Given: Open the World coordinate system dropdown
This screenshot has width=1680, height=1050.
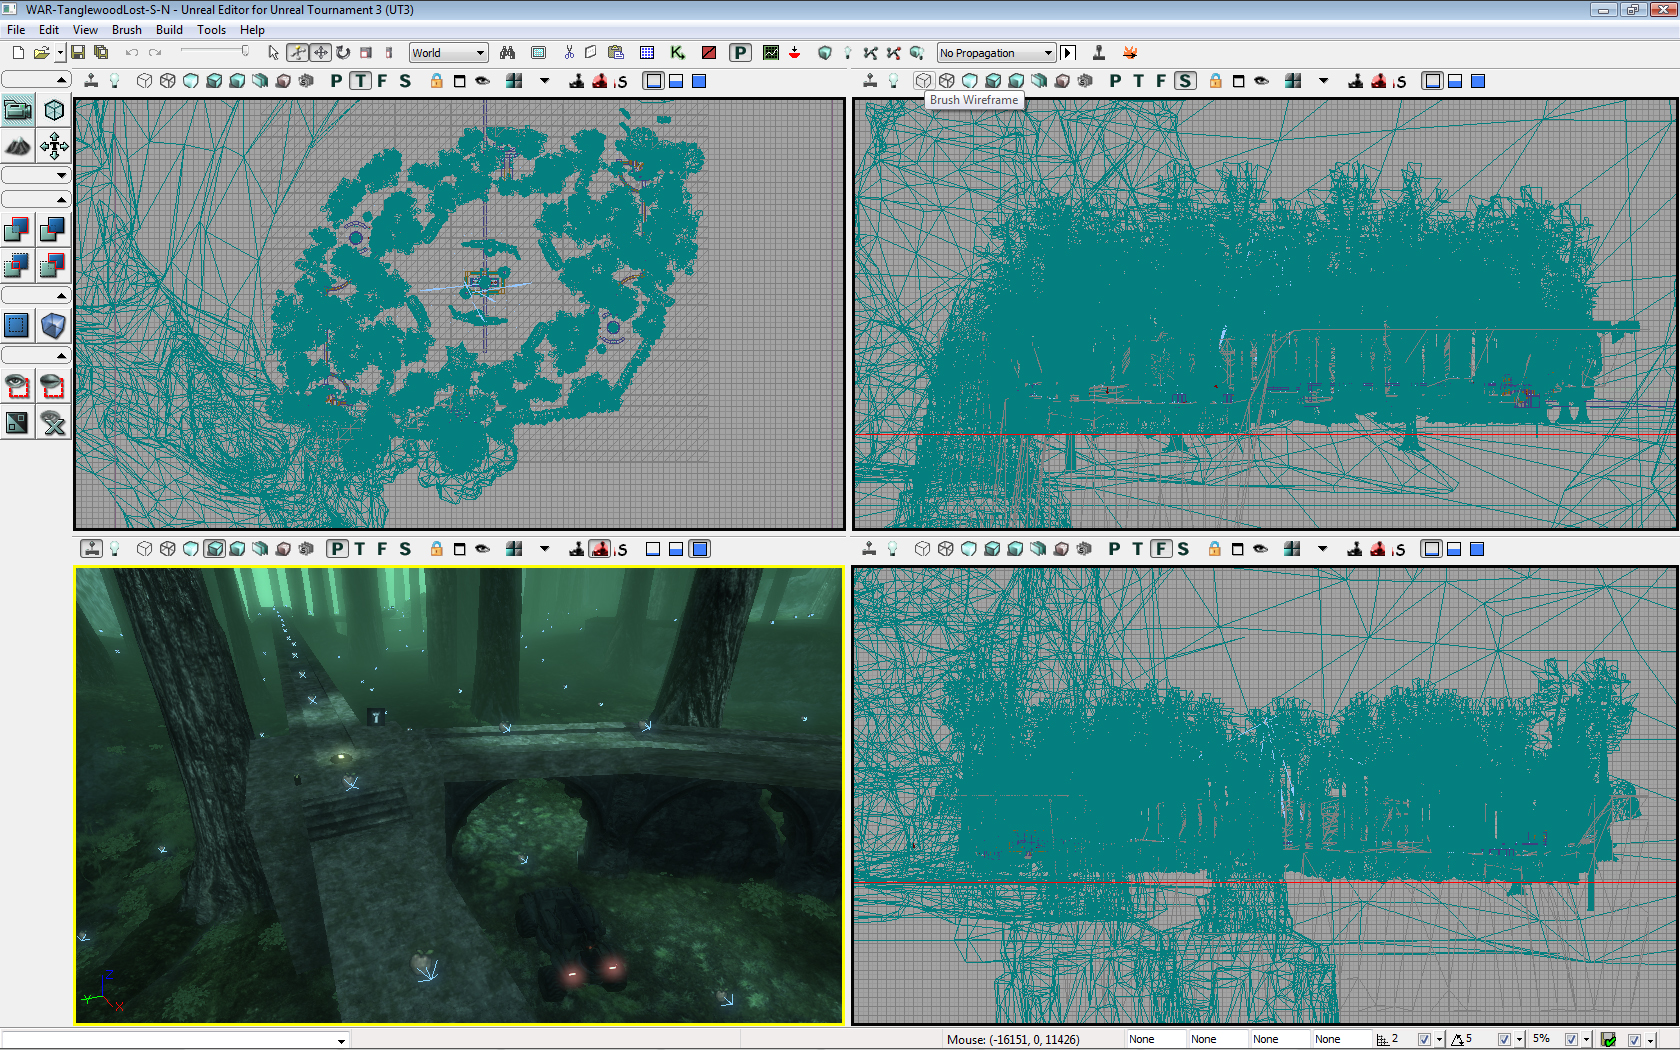Looking at the screenshot, I should tap(448, 53).
